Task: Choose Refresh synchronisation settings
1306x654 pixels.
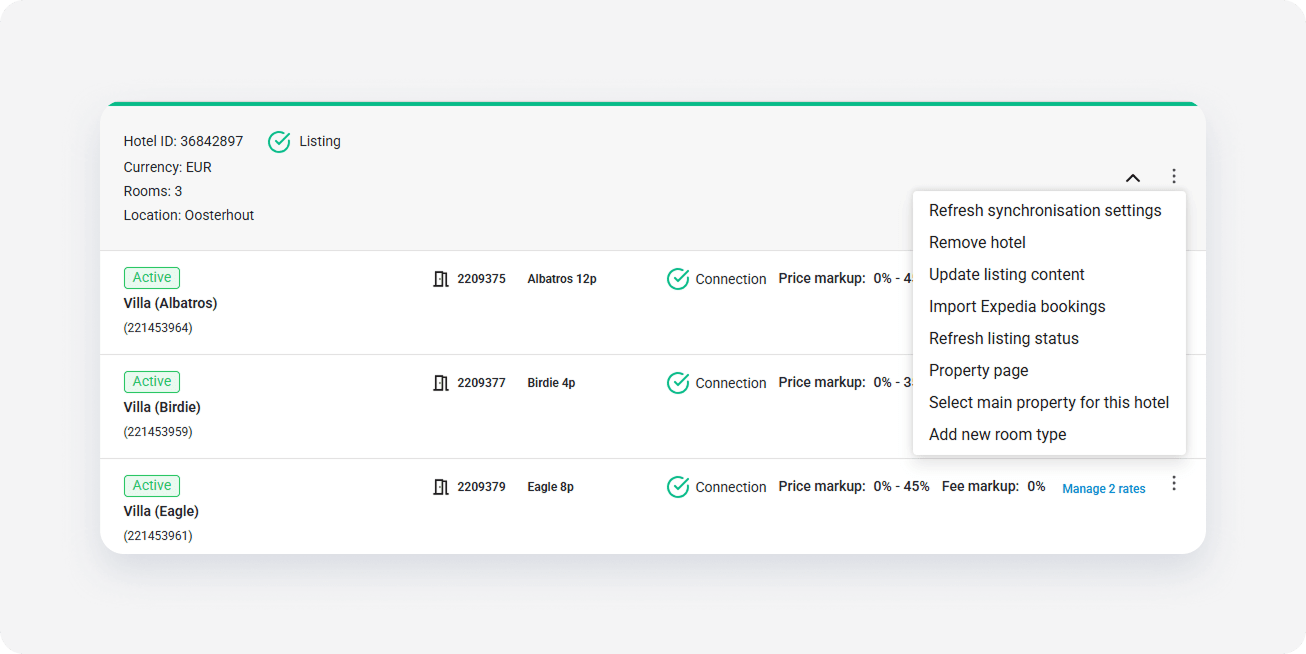Action: click(1049, 211)
